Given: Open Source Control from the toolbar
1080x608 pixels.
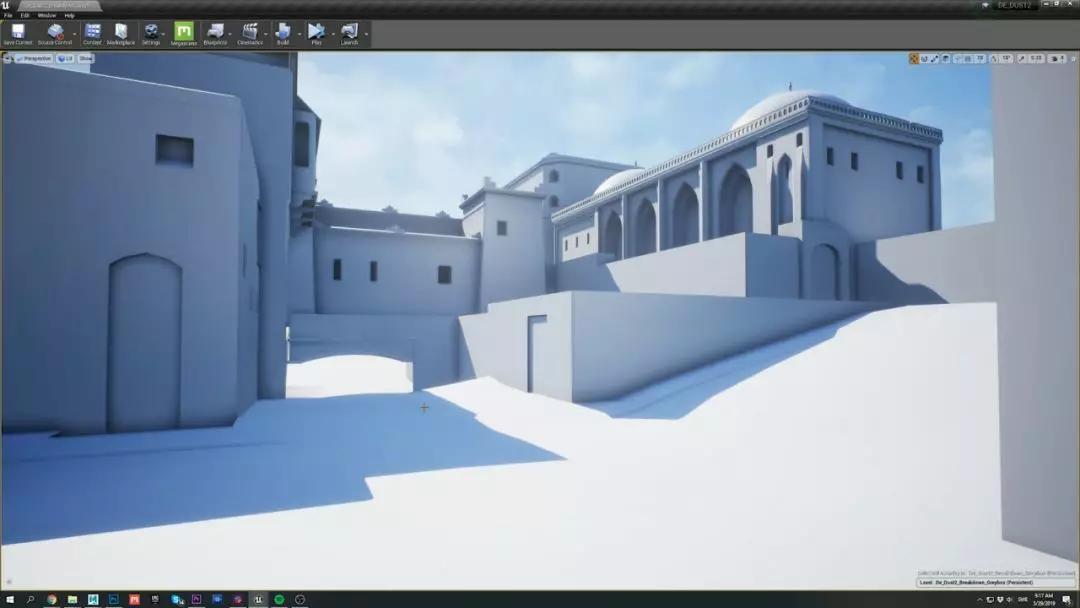Looking at the screenshot, I should [x=55, y=33].
